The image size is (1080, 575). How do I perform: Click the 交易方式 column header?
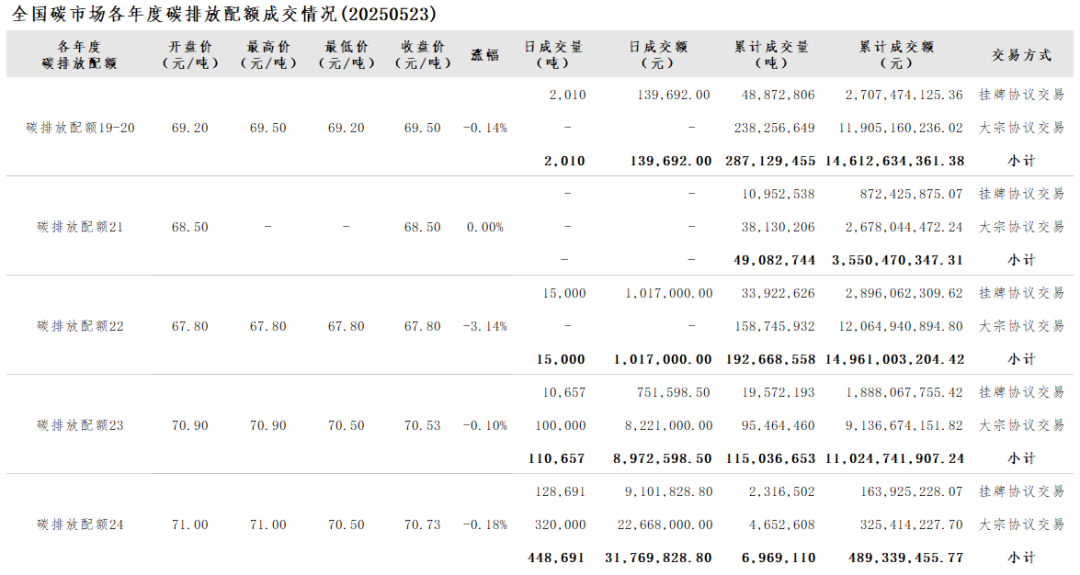pyautogui.click(x=1020, y=55)
